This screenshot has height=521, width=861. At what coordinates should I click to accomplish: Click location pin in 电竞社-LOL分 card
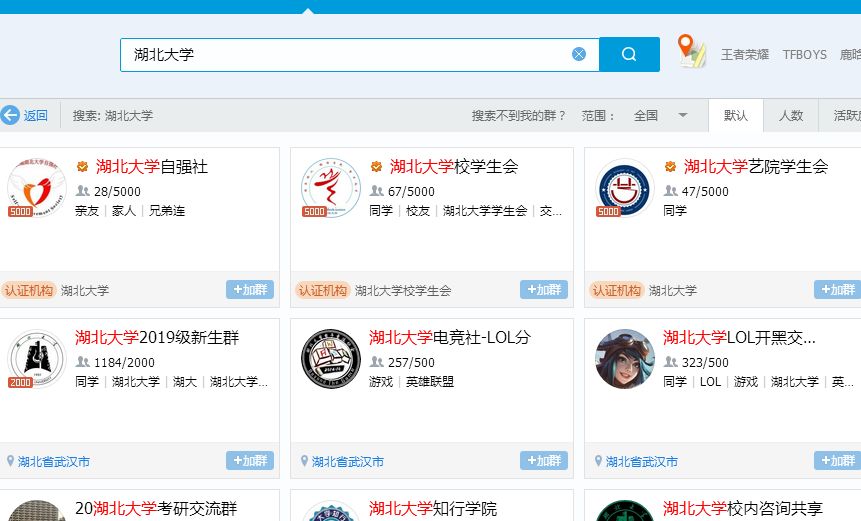304,461
